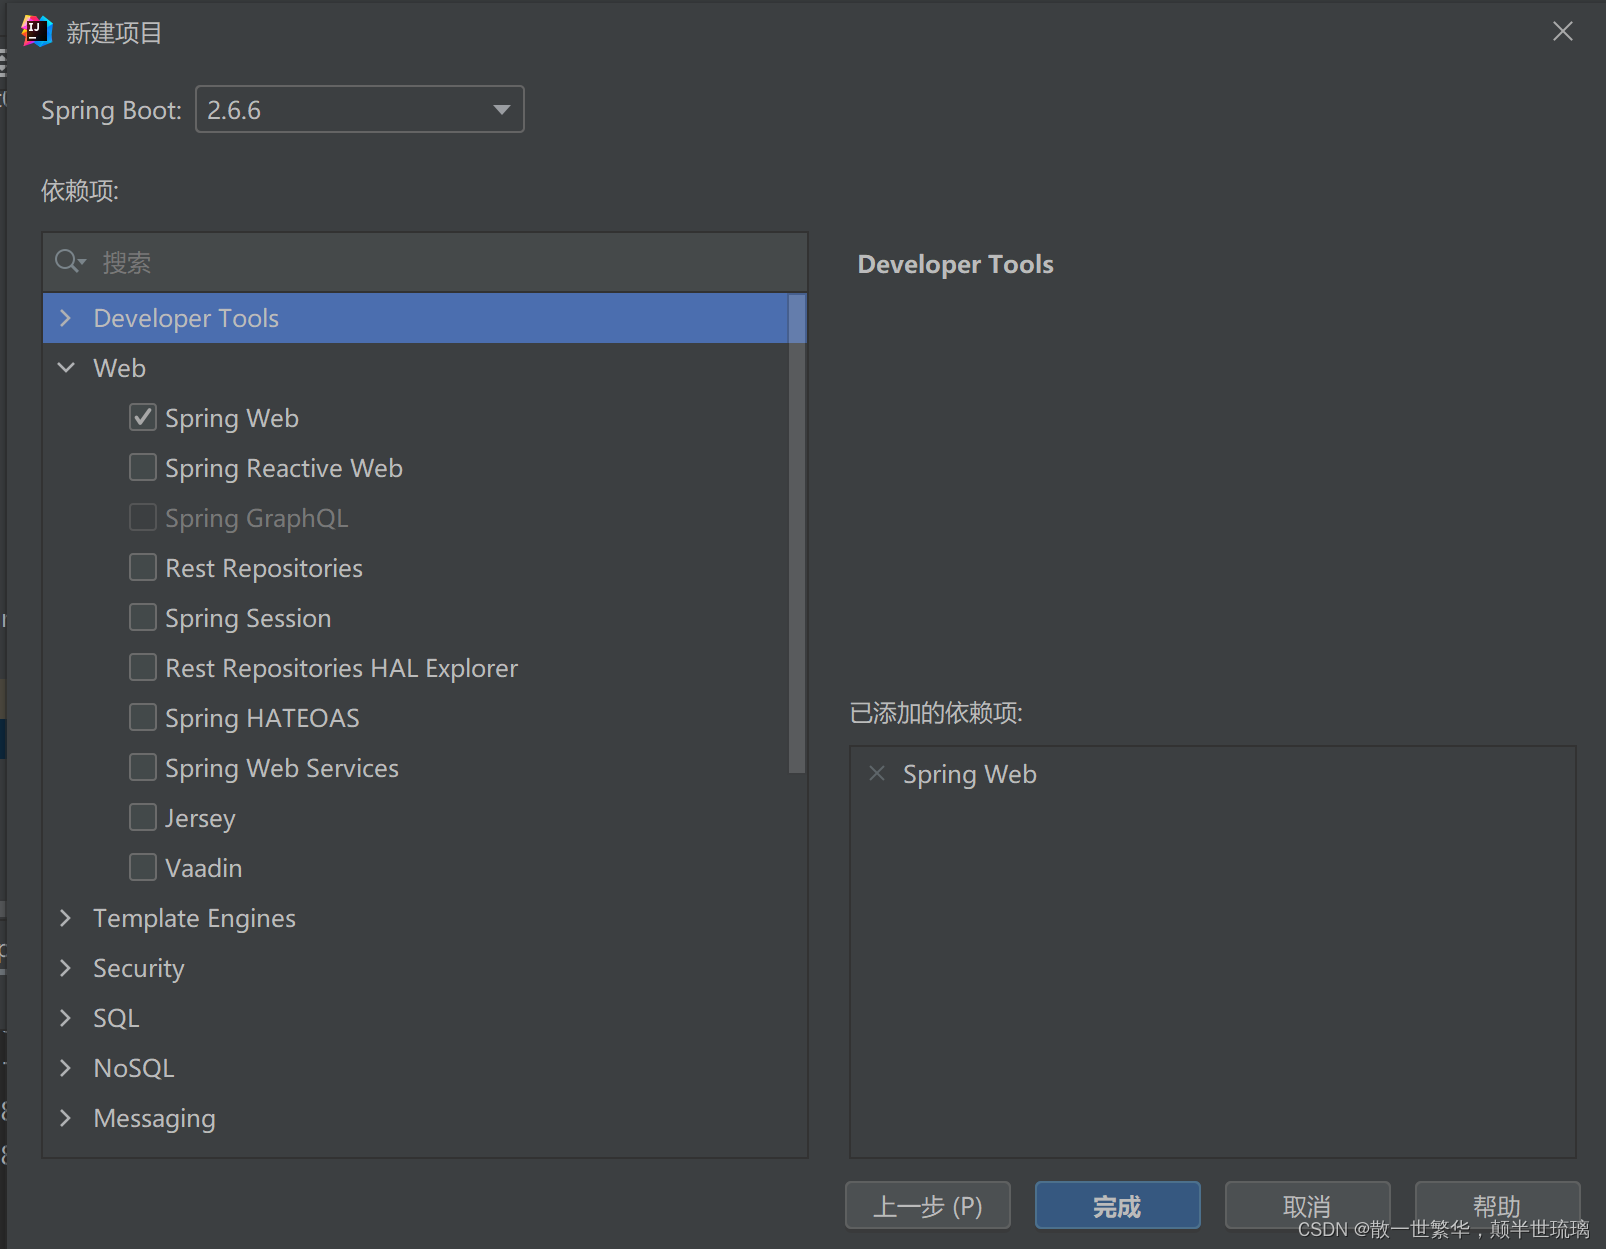
Task: Tick the Jersey checkbox
Action: pyautogui.click(x=143, y=817)
